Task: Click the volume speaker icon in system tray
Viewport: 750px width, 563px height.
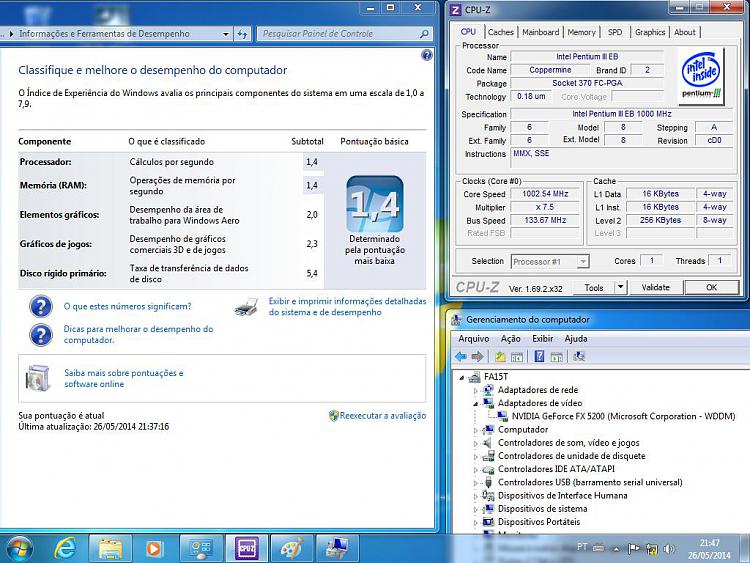Action: (669, 549)
